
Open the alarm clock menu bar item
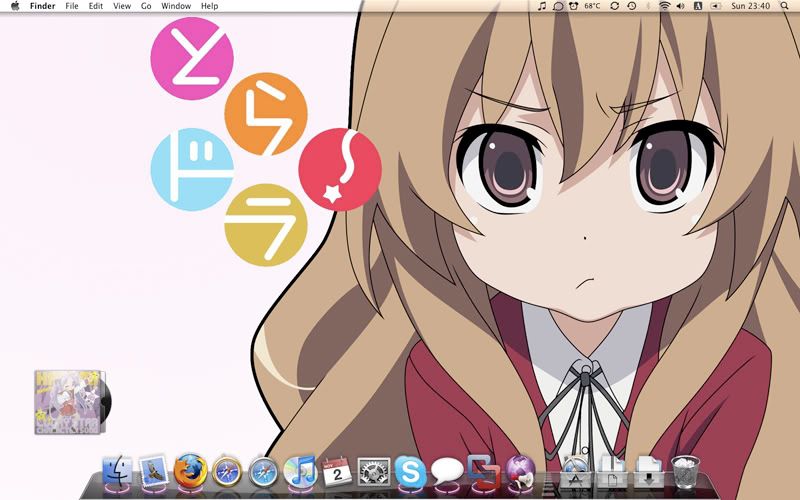(x=574, y=6)
